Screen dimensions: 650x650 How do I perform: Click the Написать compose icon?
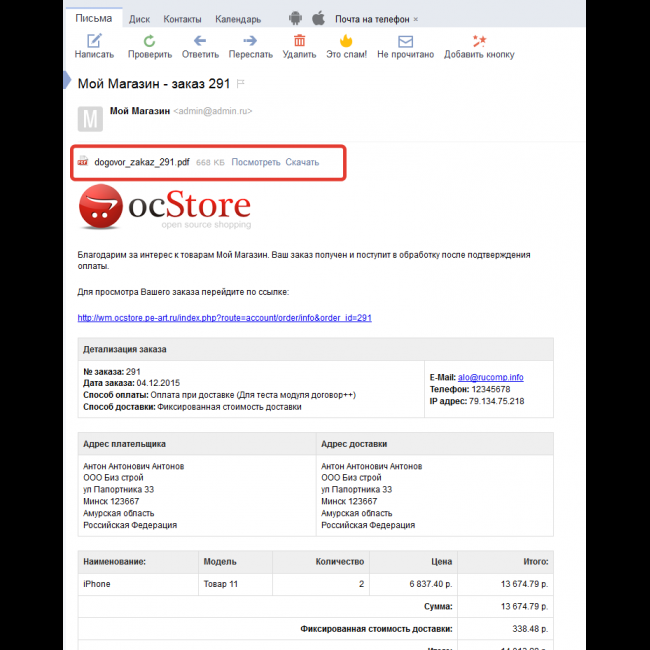[94, 41]
